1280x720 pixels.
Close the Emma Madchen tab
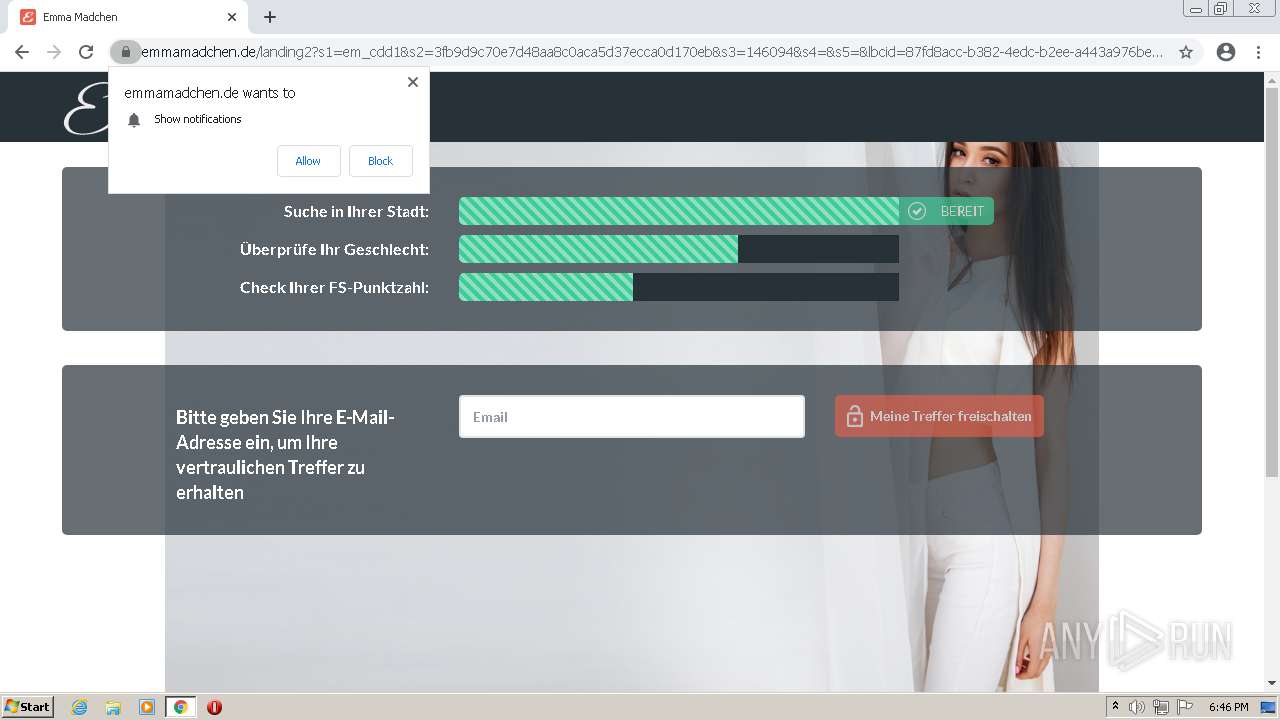232,17
